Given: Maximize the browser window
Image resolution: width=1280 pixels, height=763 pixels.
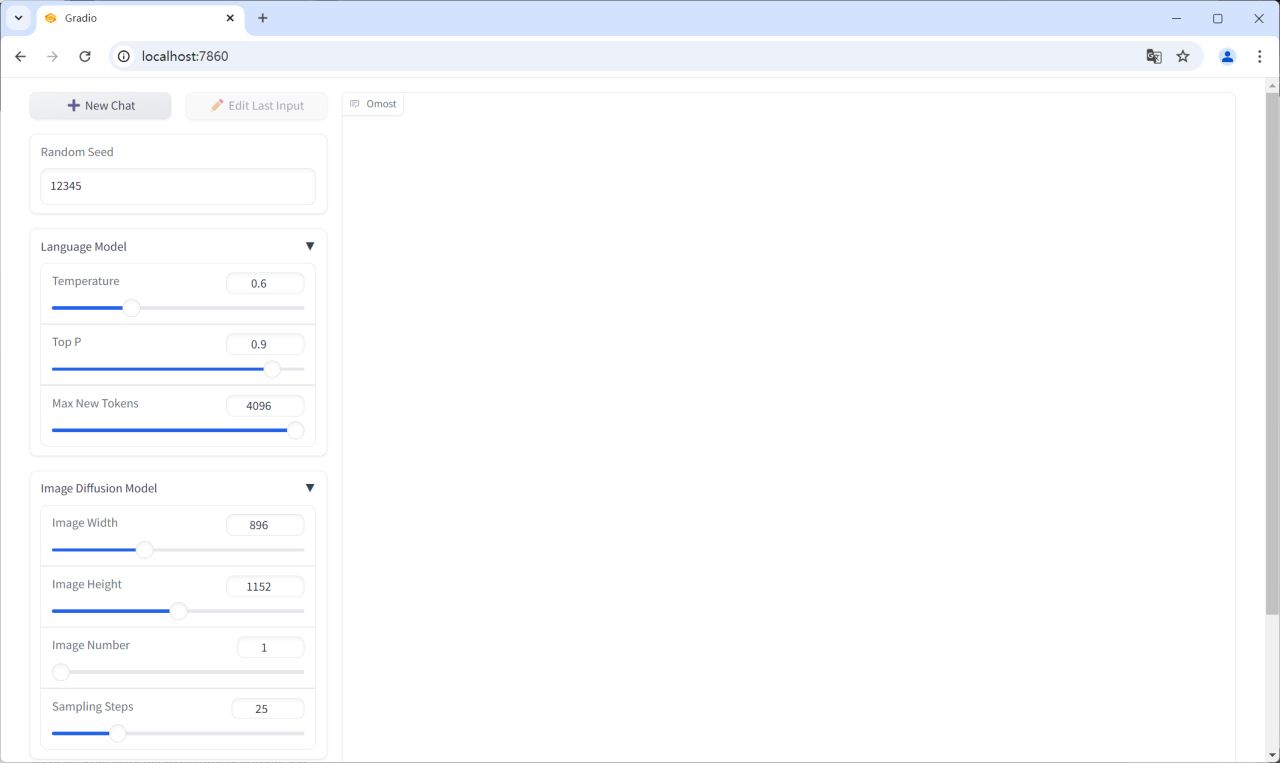Looking at the screenshot, I should pyautogui.click(x=1218, y=18).
